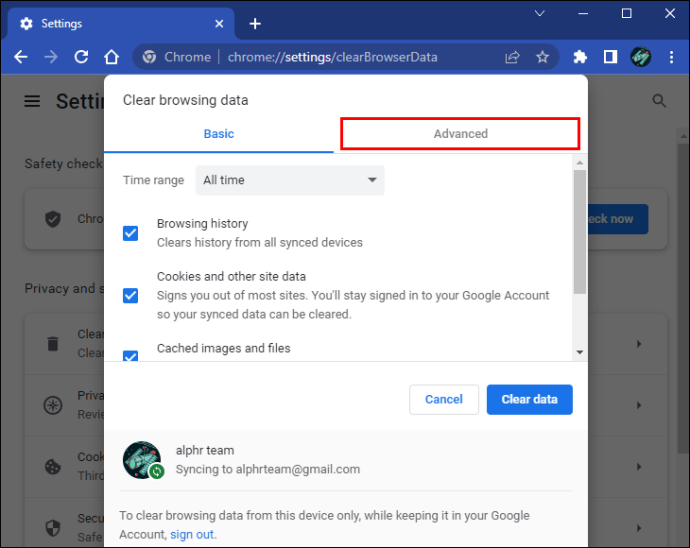Click the trash icon for clear data
The image size is (690, 548).
coord(53,343)
